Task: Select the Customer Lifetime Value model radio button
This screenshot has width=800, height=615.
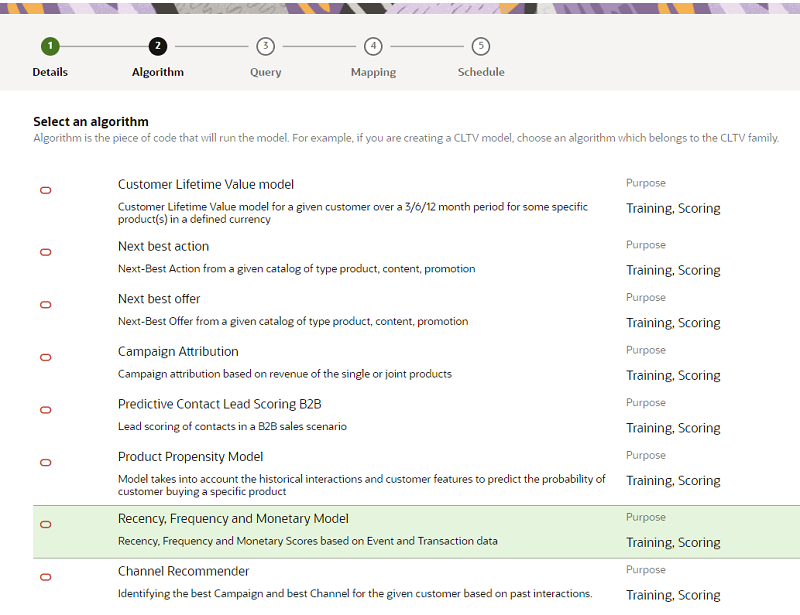Action: (45, 190)
